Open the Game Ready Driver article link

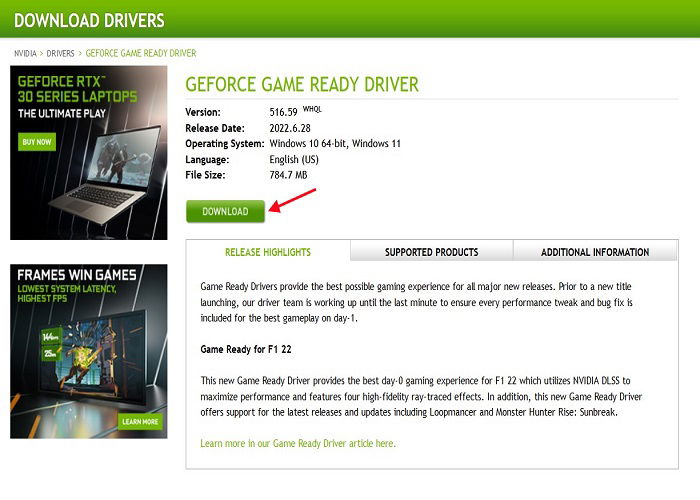pyautogui.click(x=298, y=443)
